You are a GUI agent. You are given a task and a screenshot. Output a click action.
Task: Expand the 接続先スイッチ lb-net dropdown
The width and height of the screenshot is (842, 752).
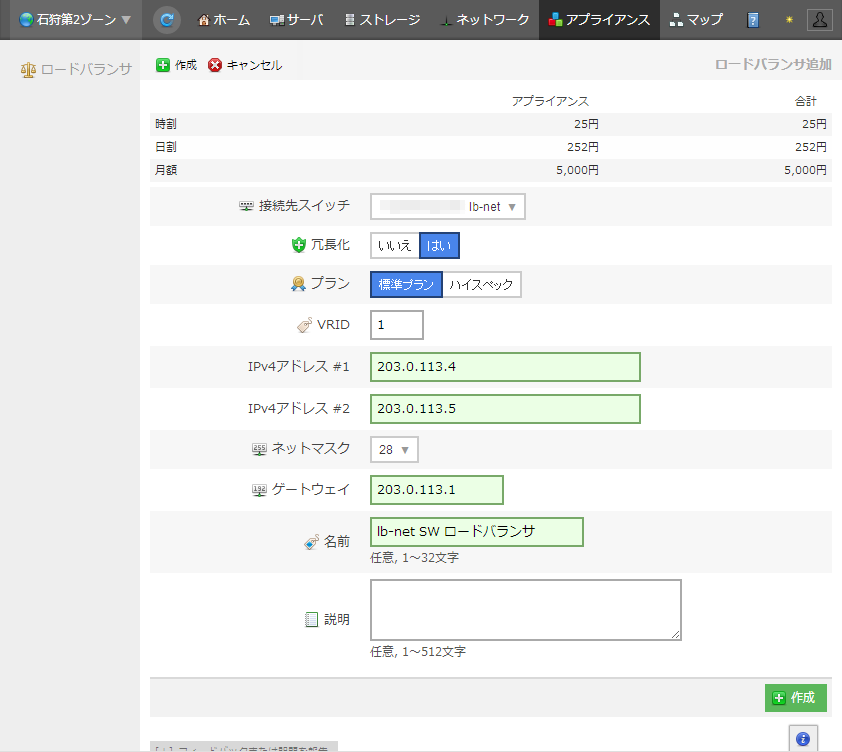coord(448,206)
